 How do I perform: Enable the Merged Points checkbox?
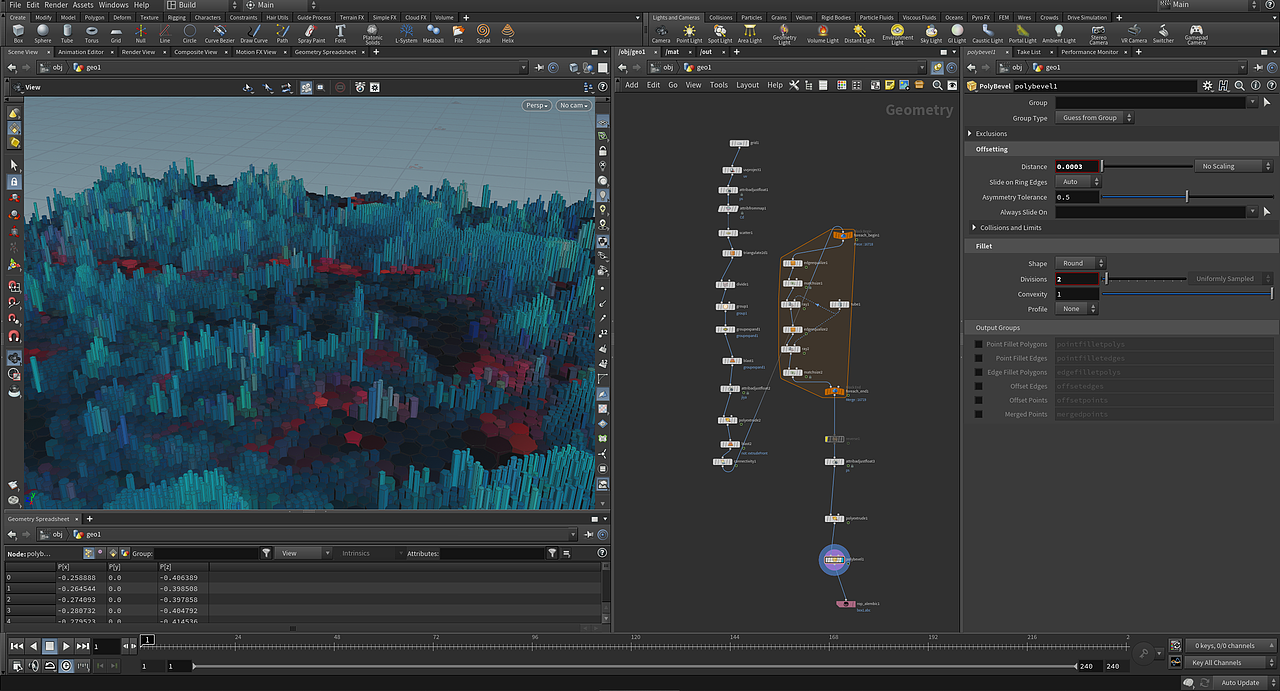tap(979, 414)
